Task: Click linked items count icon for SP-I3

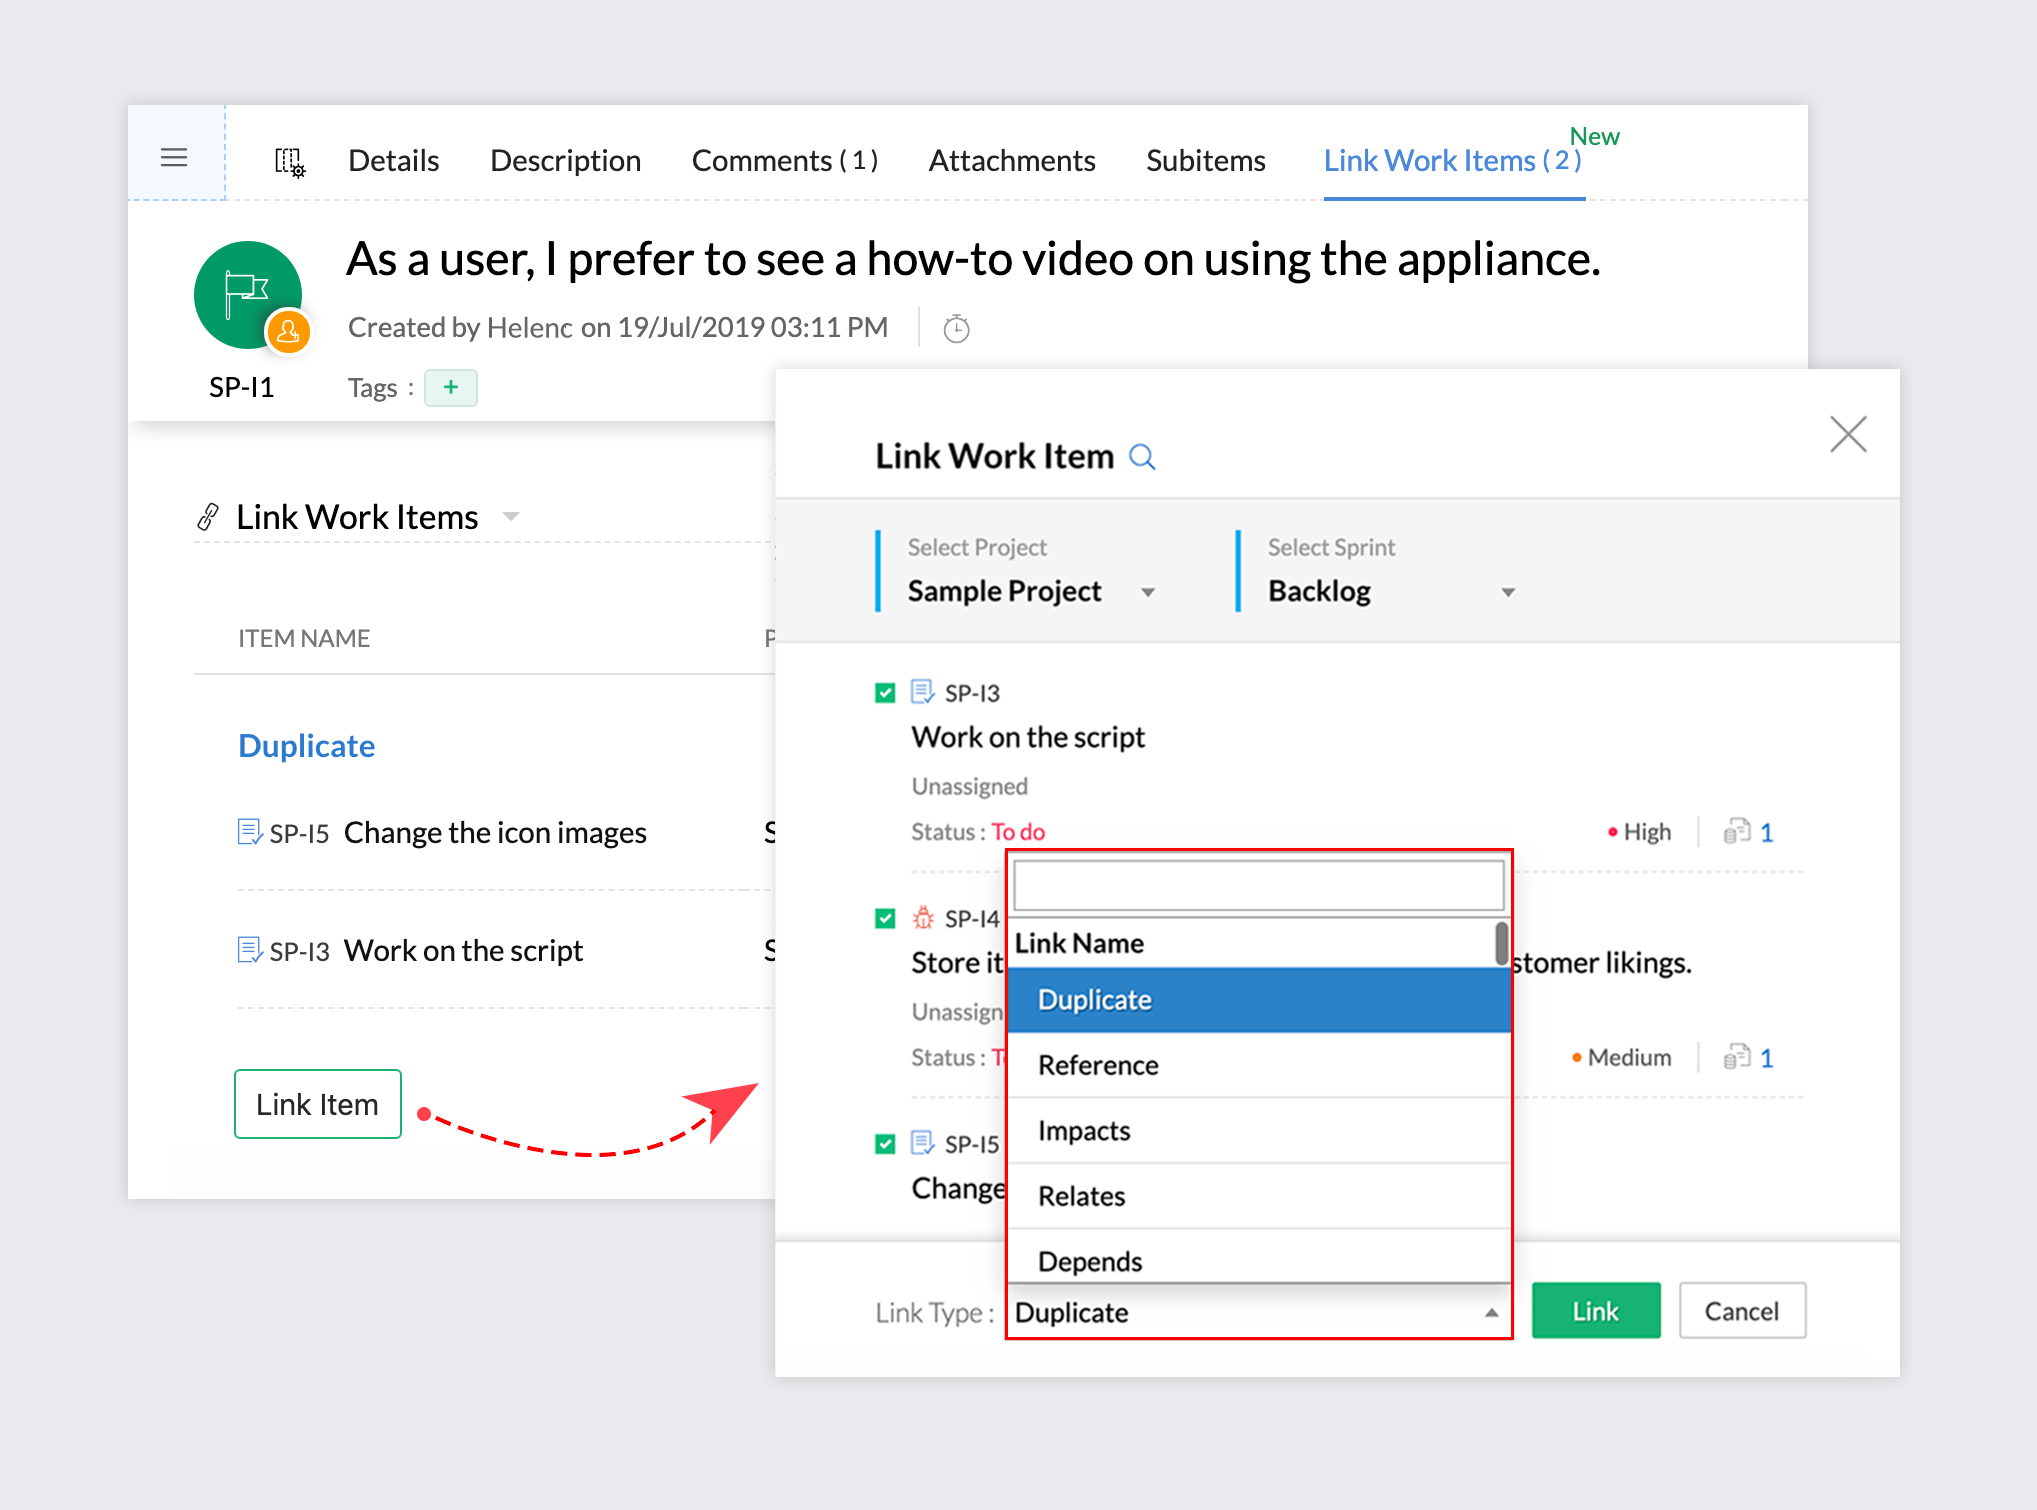Action: 1737,832
